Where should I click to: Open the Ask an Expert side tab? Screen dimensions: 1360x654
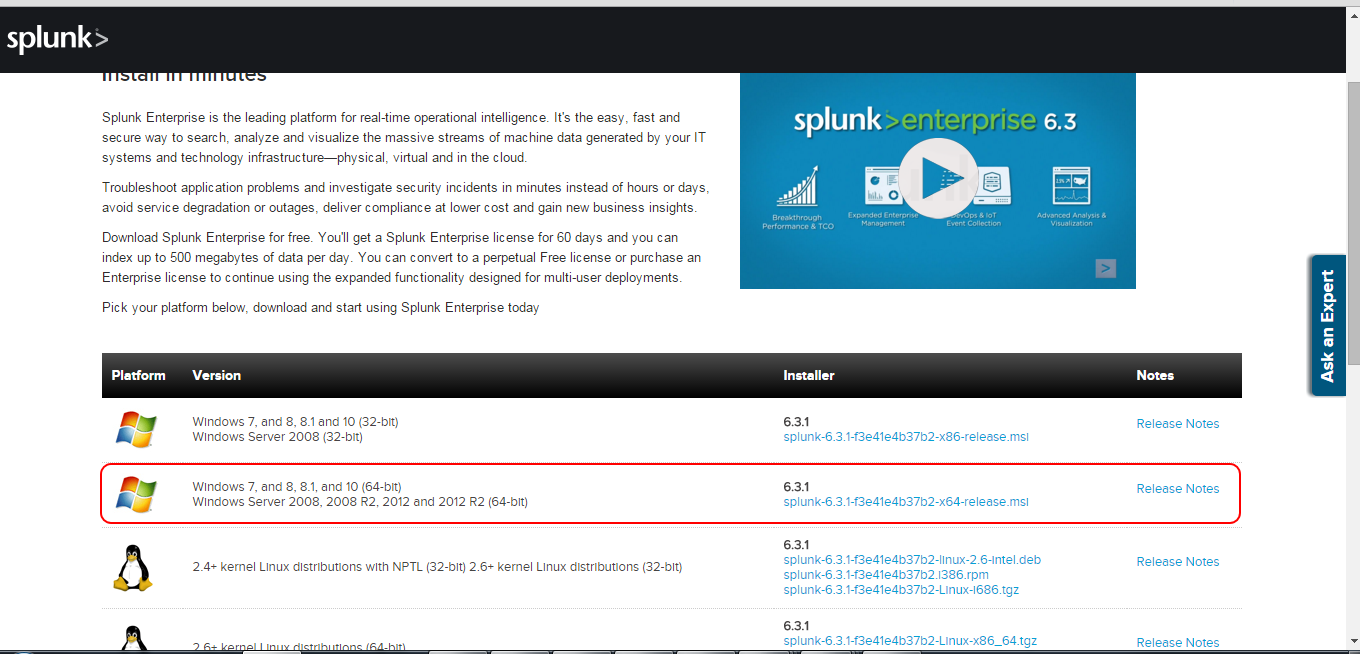coord(1328,326)
